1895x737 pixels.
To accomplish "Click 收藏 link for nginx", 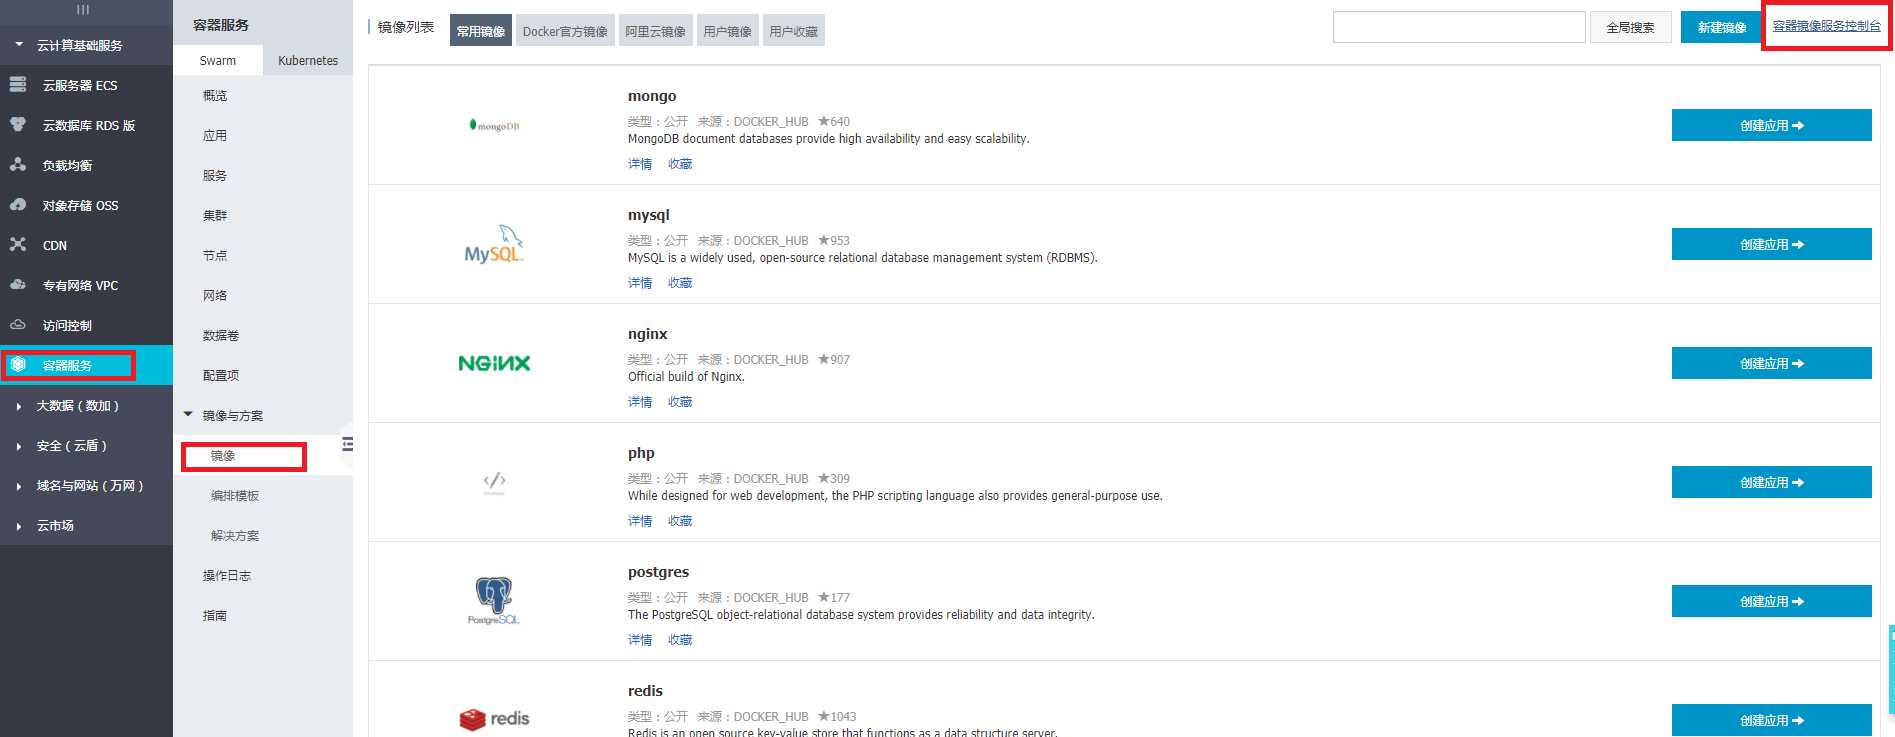I will (680, 402).
